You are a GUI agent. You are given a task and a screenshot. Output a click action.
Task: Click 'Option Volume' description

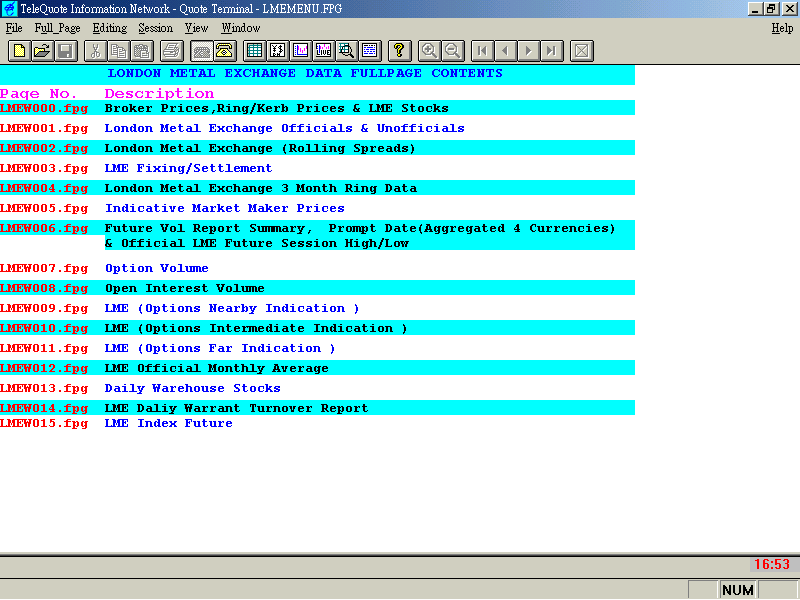pyautogui.click(x=157, y=268)
